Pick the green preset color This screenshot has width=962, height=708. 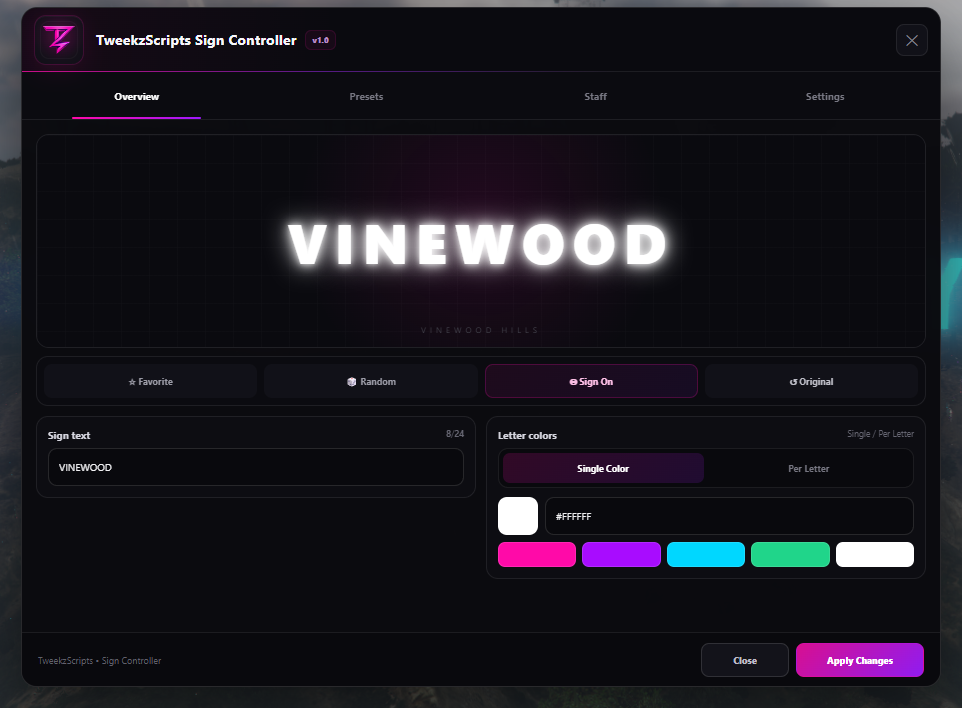pos(790,555)
